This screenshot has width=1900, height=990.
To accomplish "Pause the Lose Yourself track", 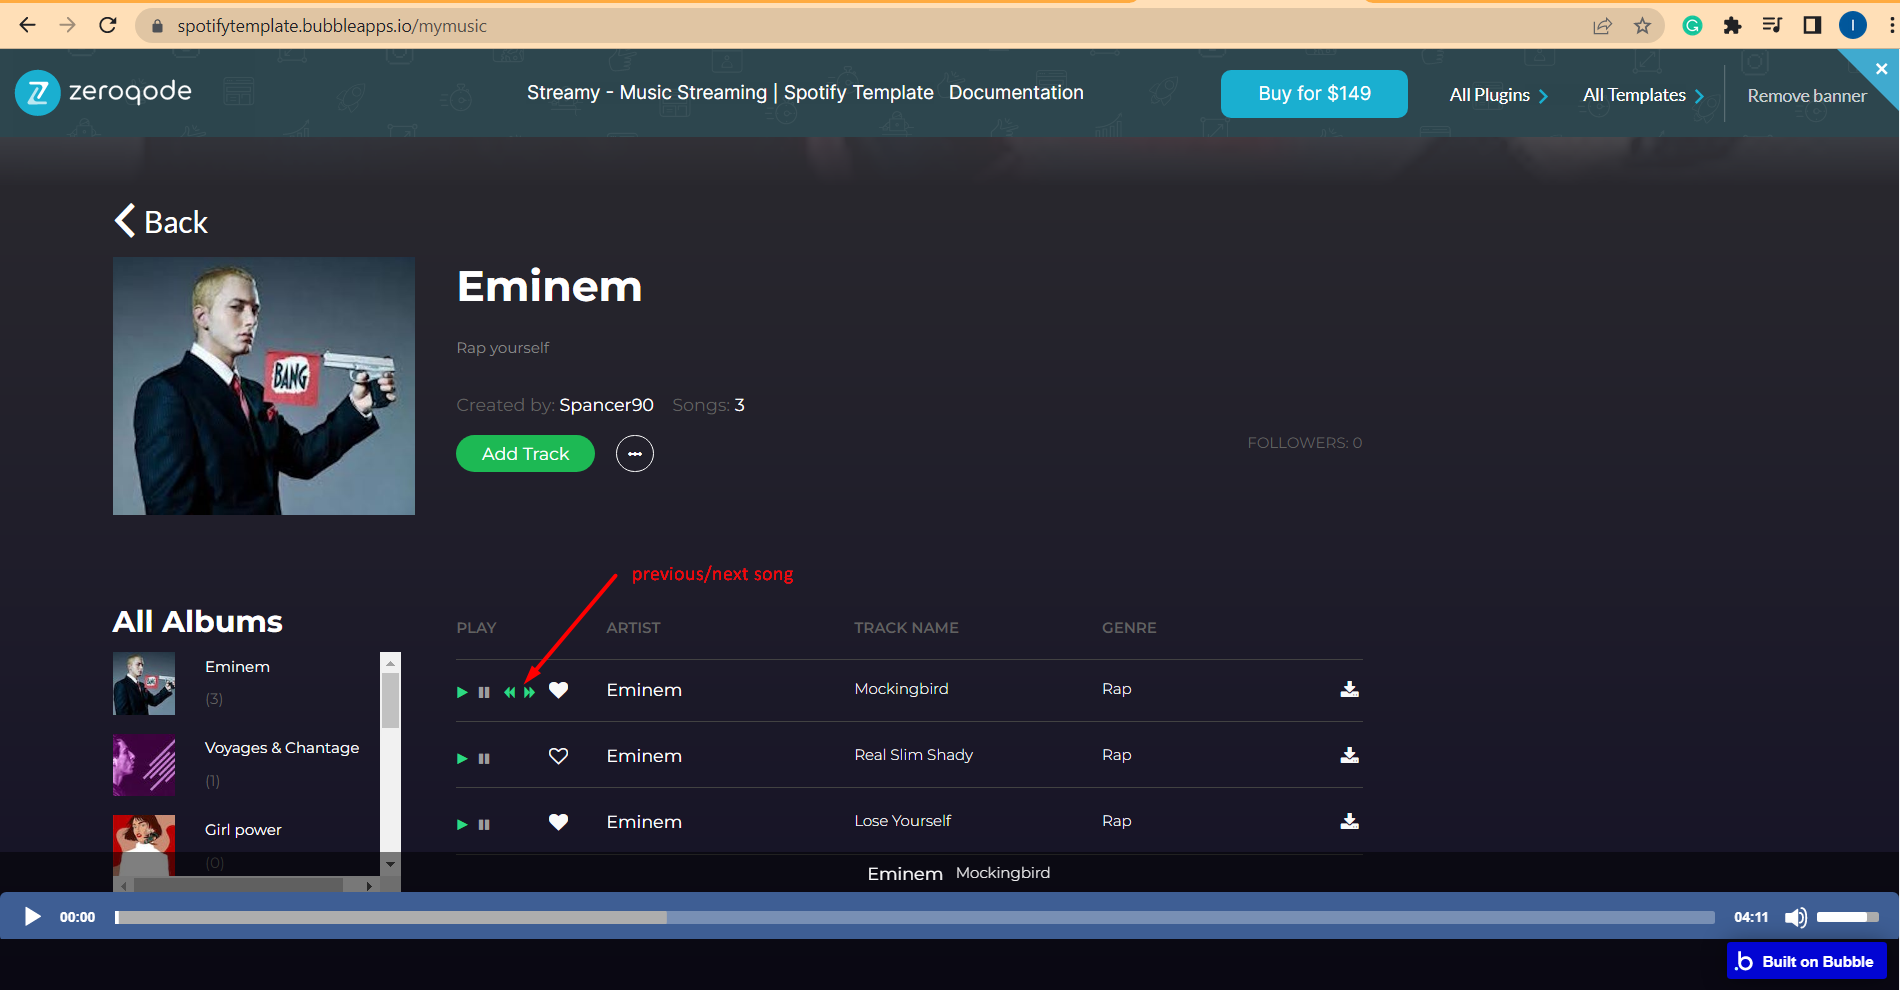I will [x=484, y=824].
